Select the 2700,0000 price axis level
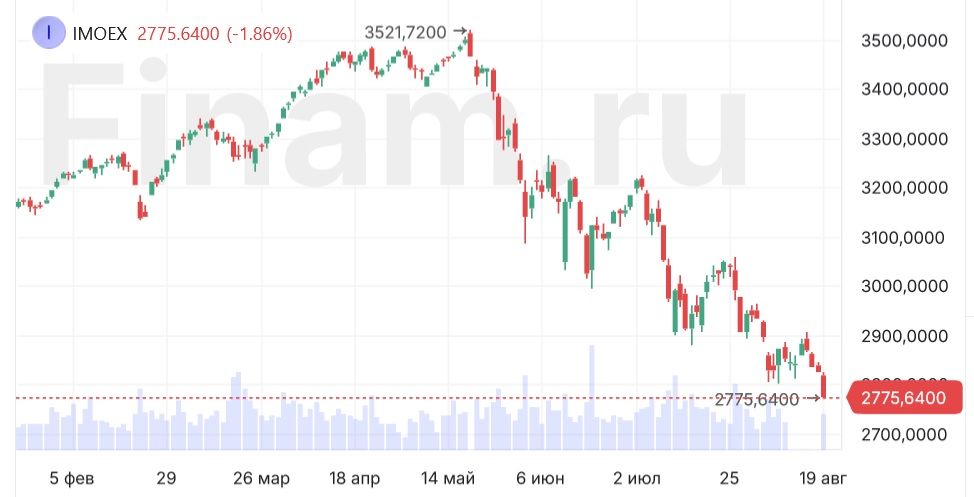974x497 pixels. point(903,434)
